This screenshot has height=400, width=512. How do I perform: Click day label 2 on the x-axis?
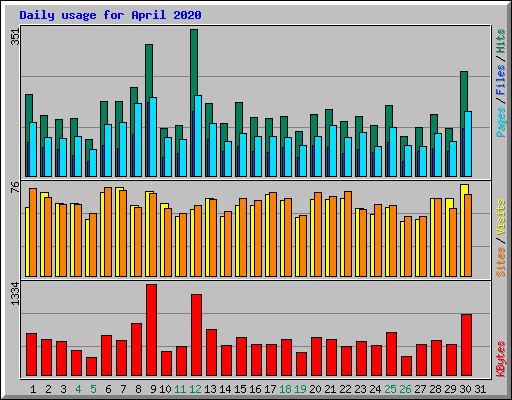pyautogui.click(x=48, y=389)
